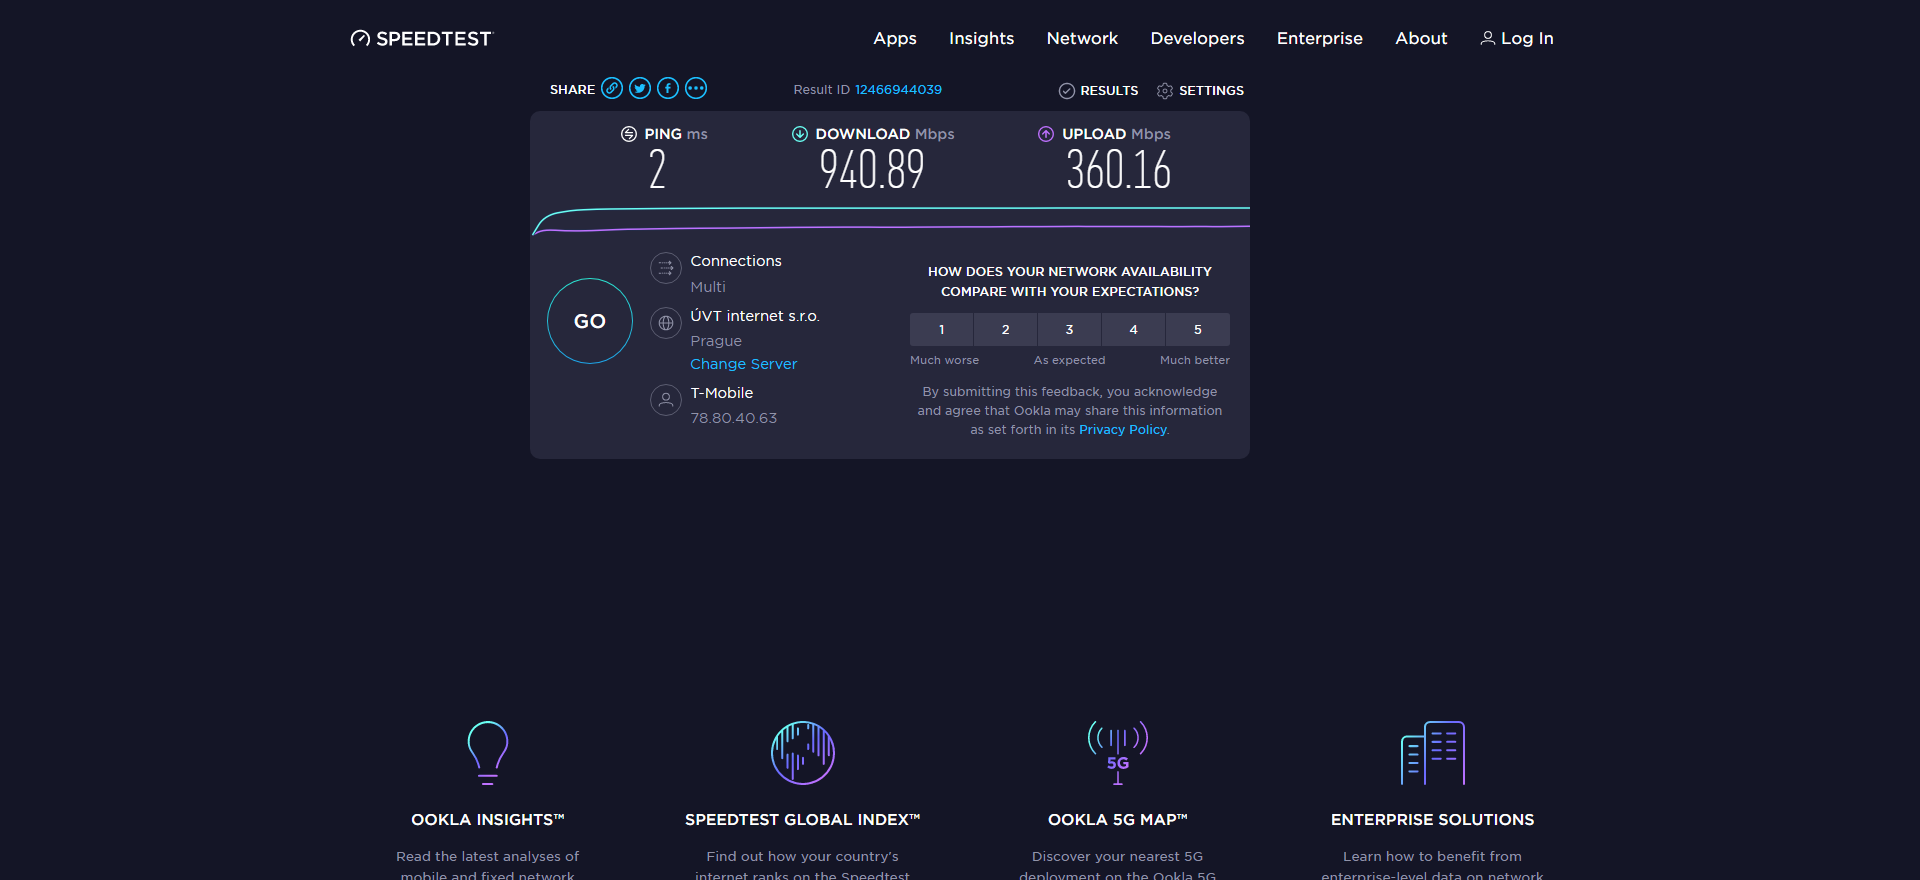The width and height of the screenshot is (1920, 880).
Task: Open the Privacy Policy link
Action: [x=1122, y=430]
